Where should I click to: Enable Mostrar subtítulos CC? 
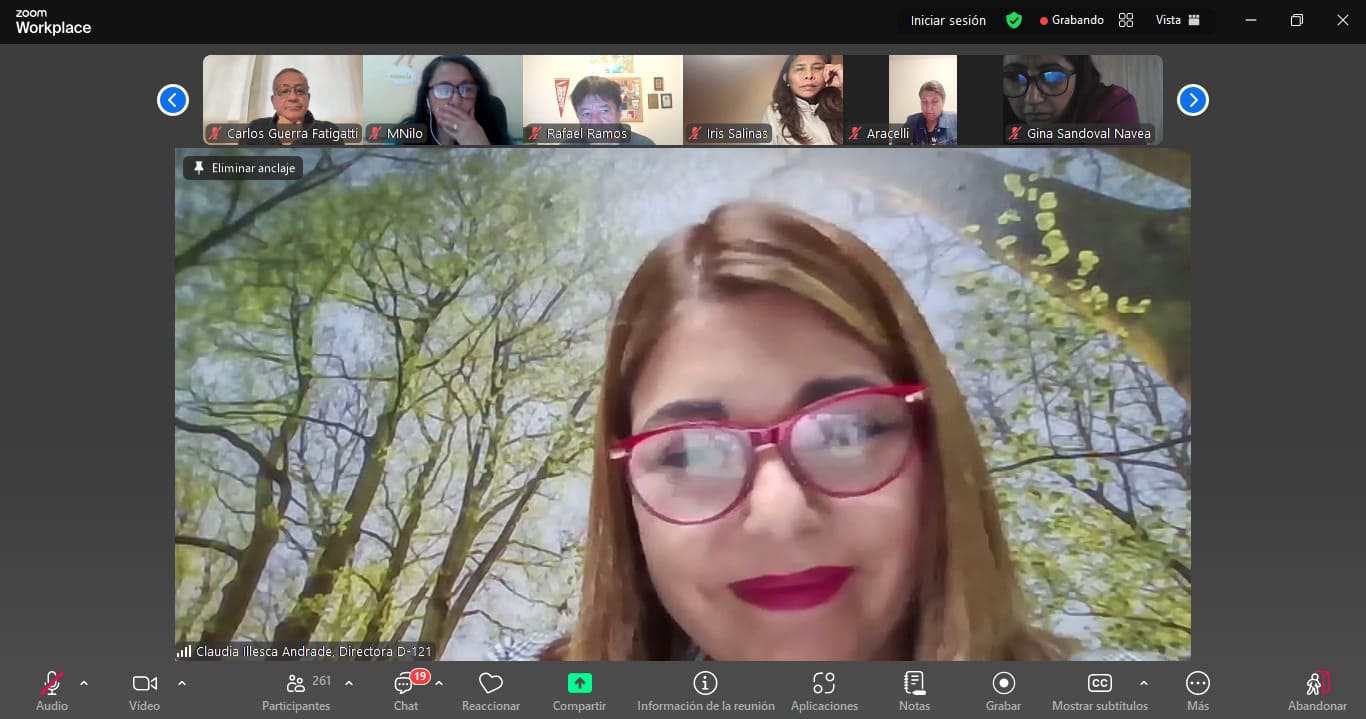[x=1100, y=690]
